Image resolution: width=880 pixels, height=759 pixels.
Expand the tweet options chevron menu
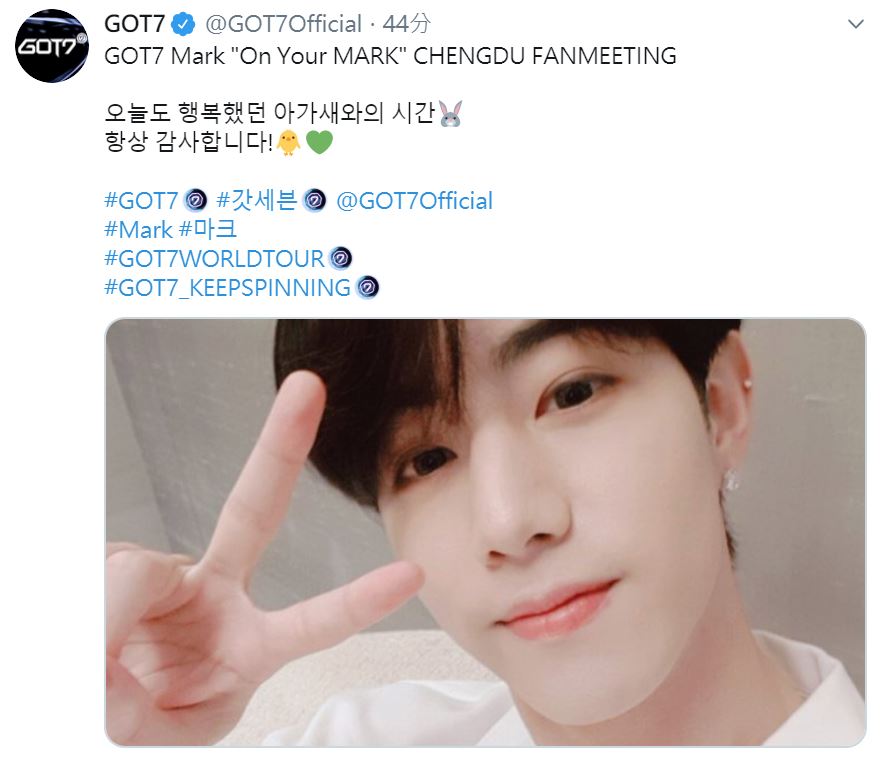855,24
